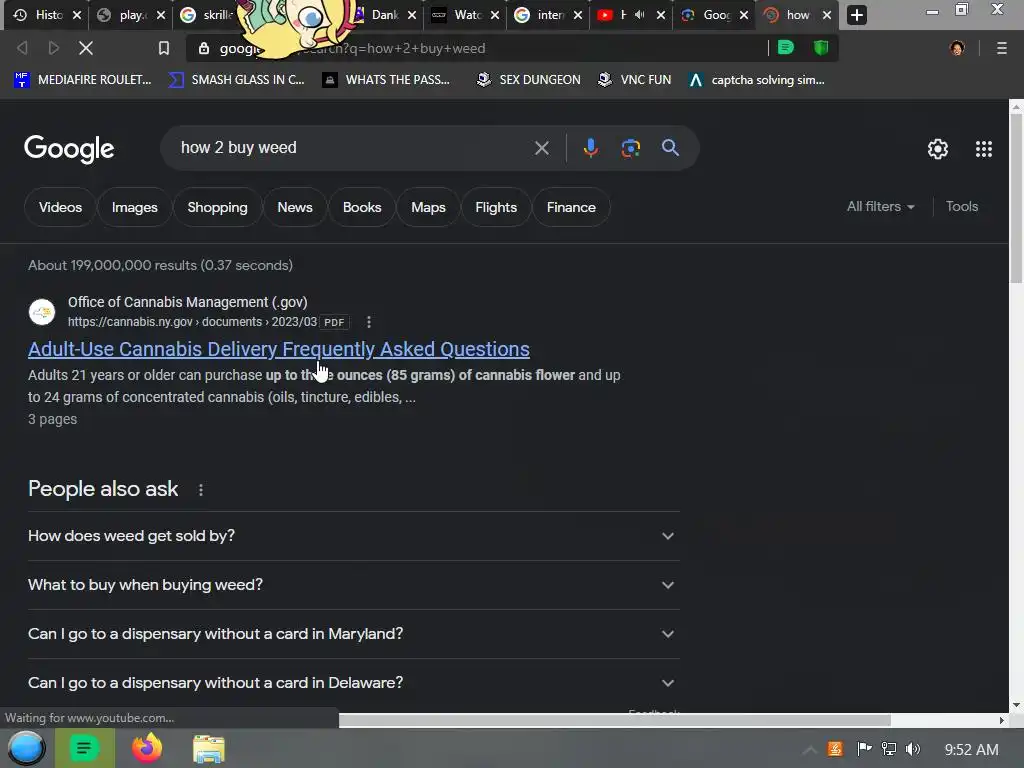Open the green chat app on the taskbar
1024x768 pixels.
[x=84, y=748]
